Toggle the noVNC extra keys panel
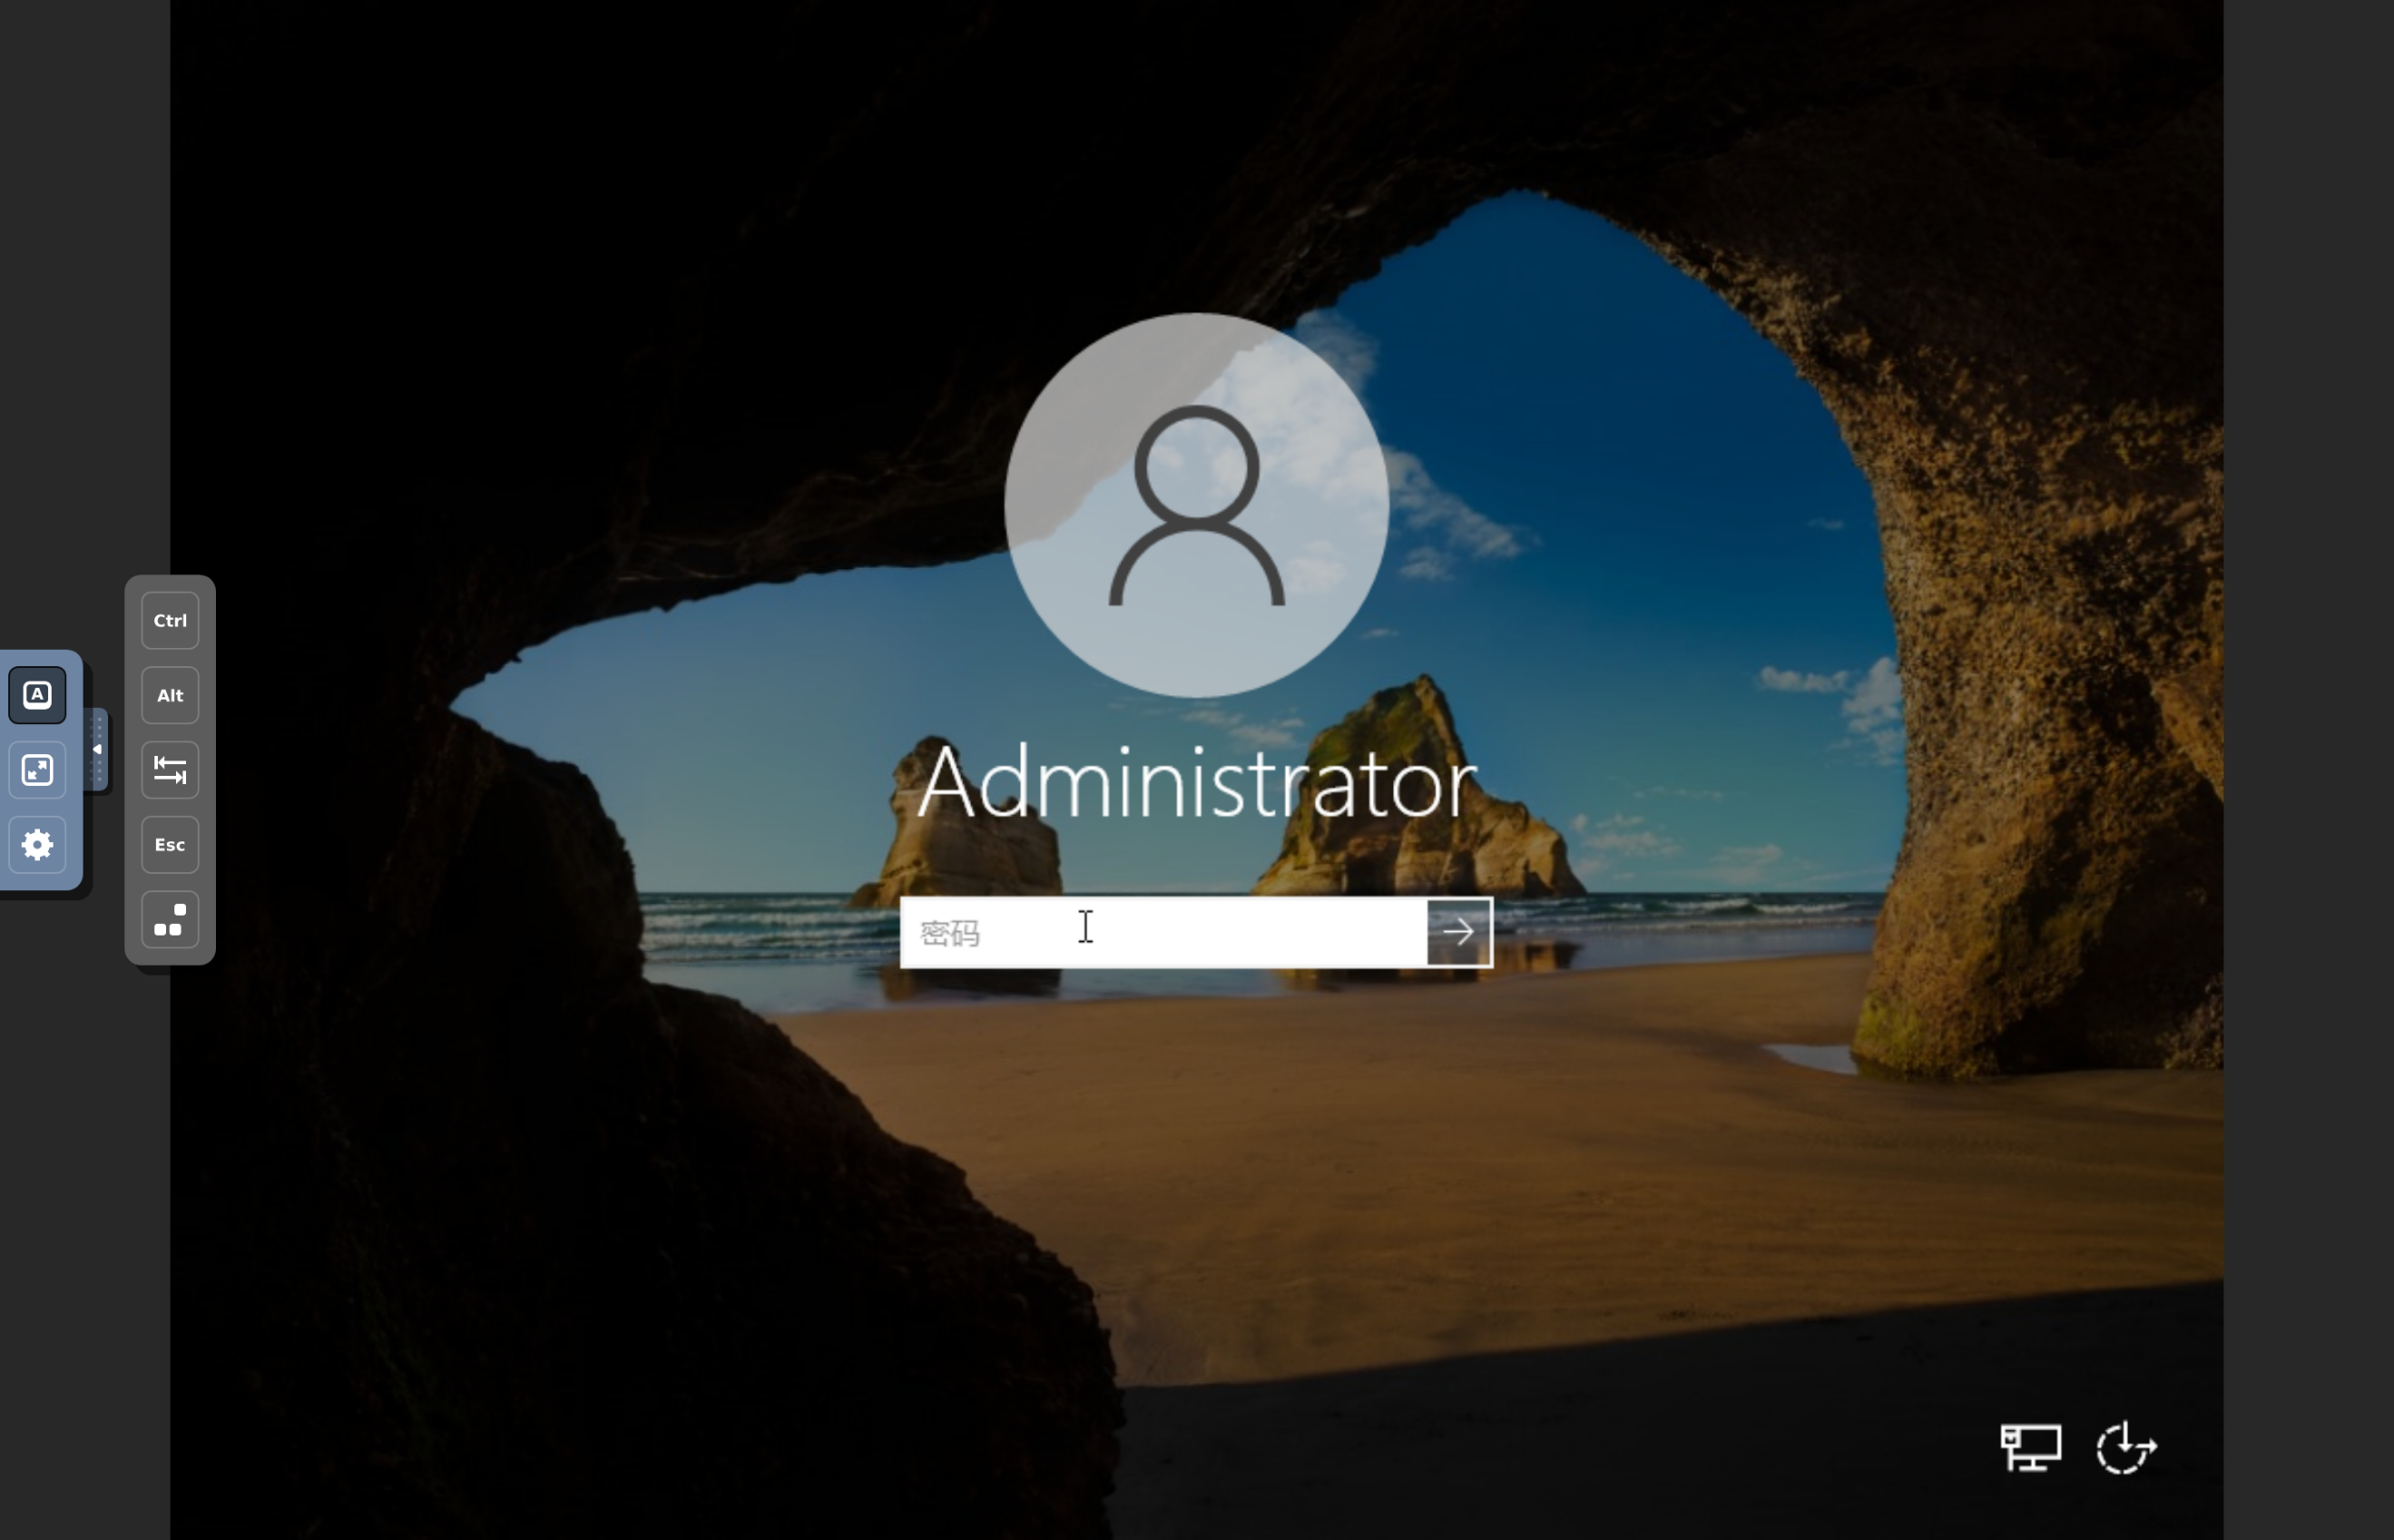 click(x=37, y=695)
